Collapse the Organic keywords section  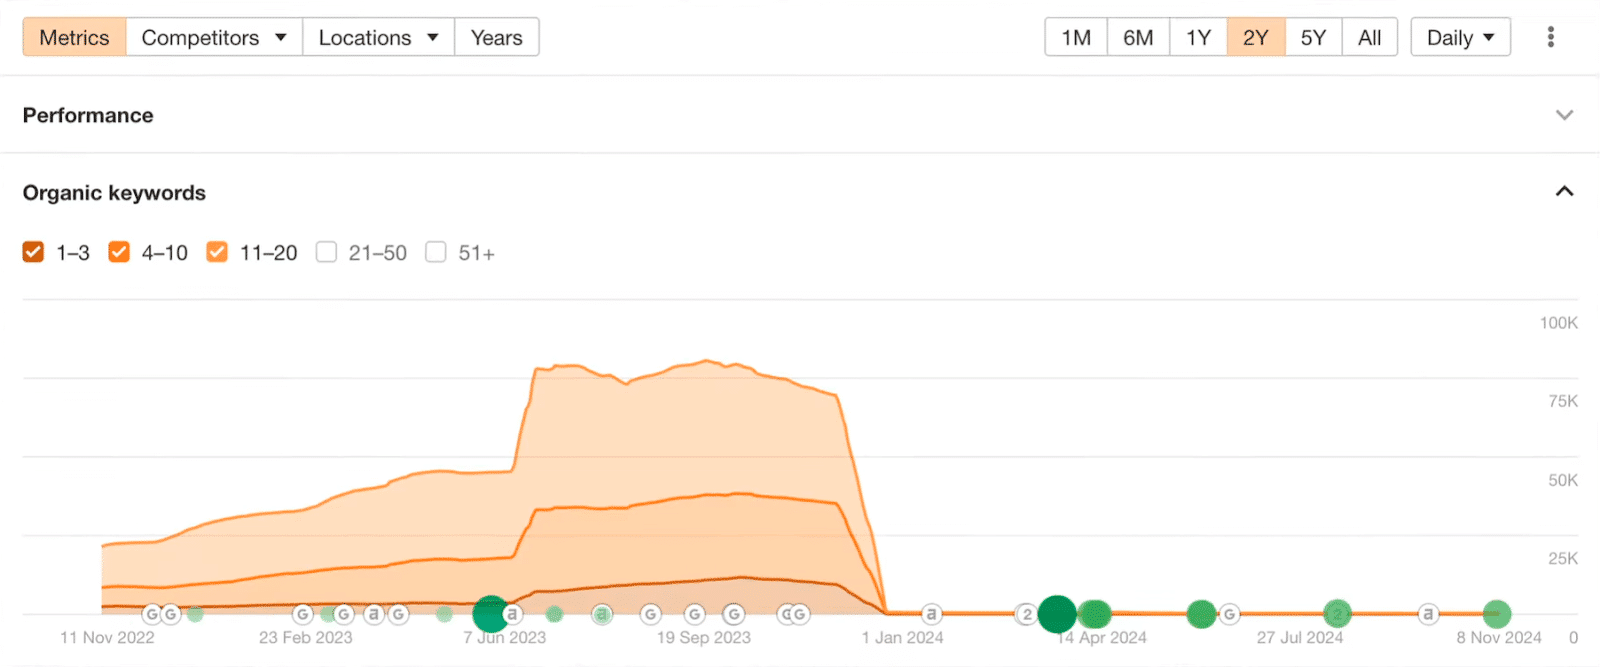(1564, 192)
